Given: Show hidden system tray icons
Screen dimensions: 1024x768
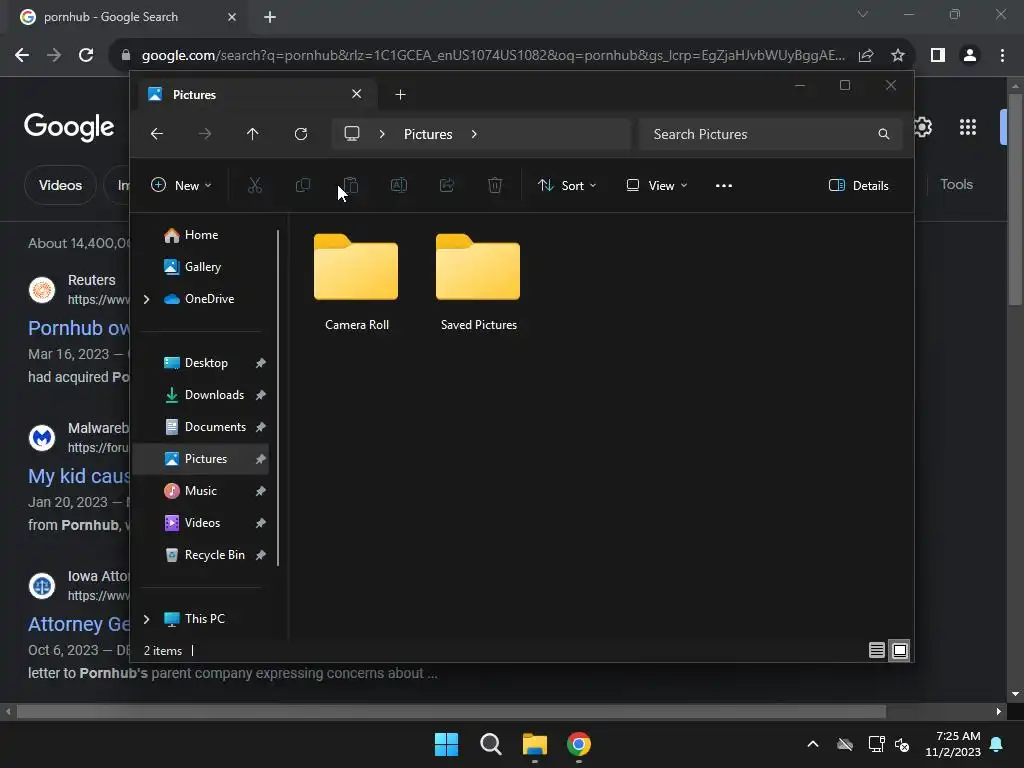Looking at the screenshot, I should (x=813, y=744).
